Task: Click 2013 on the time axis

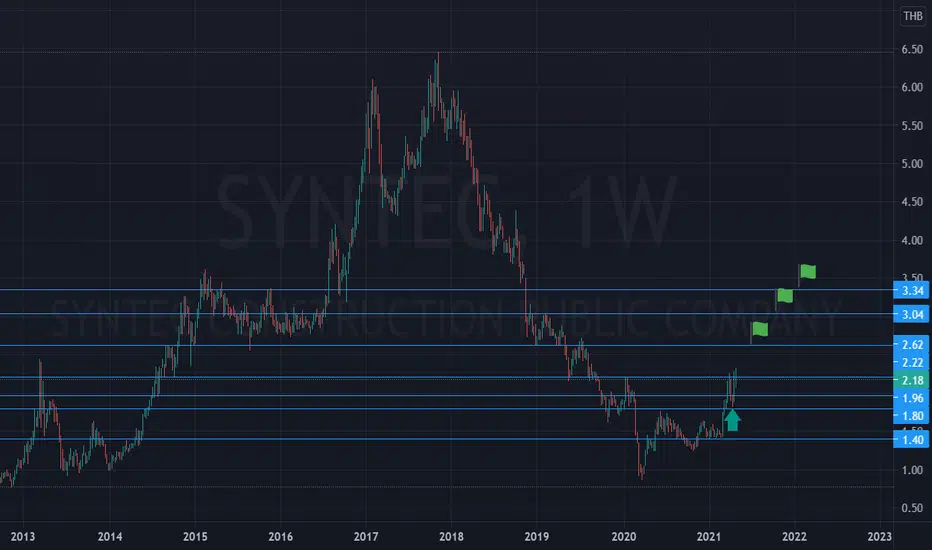Action: [x=23, y=537]
